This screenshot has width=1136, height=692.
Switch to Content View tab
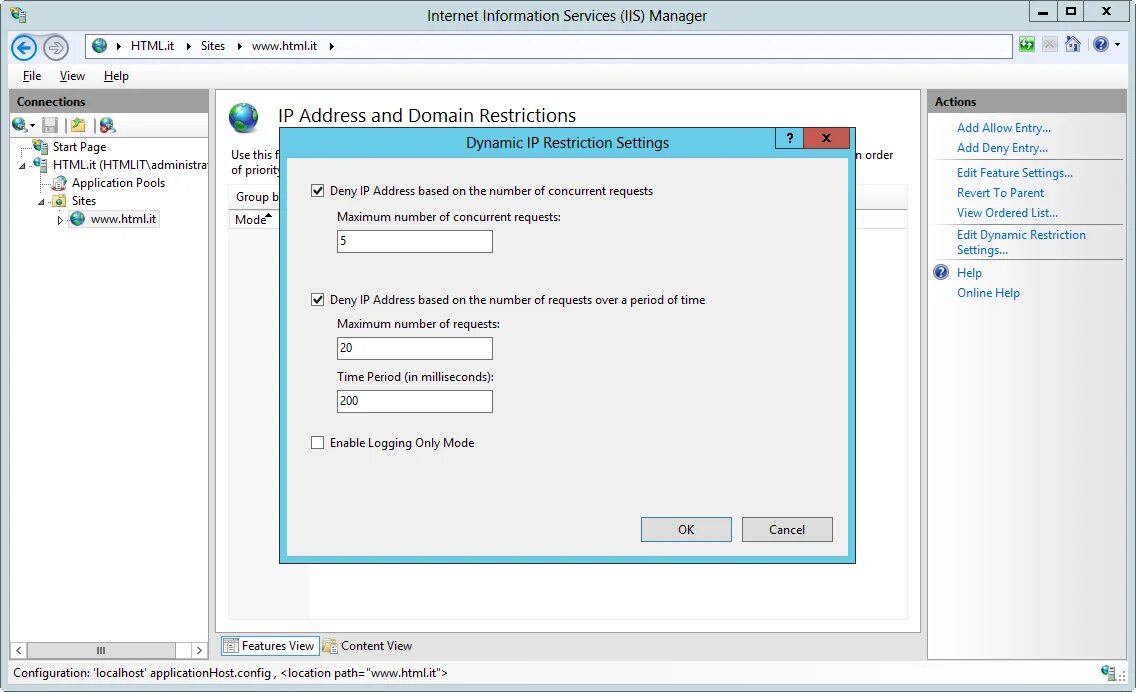(367, 646)
